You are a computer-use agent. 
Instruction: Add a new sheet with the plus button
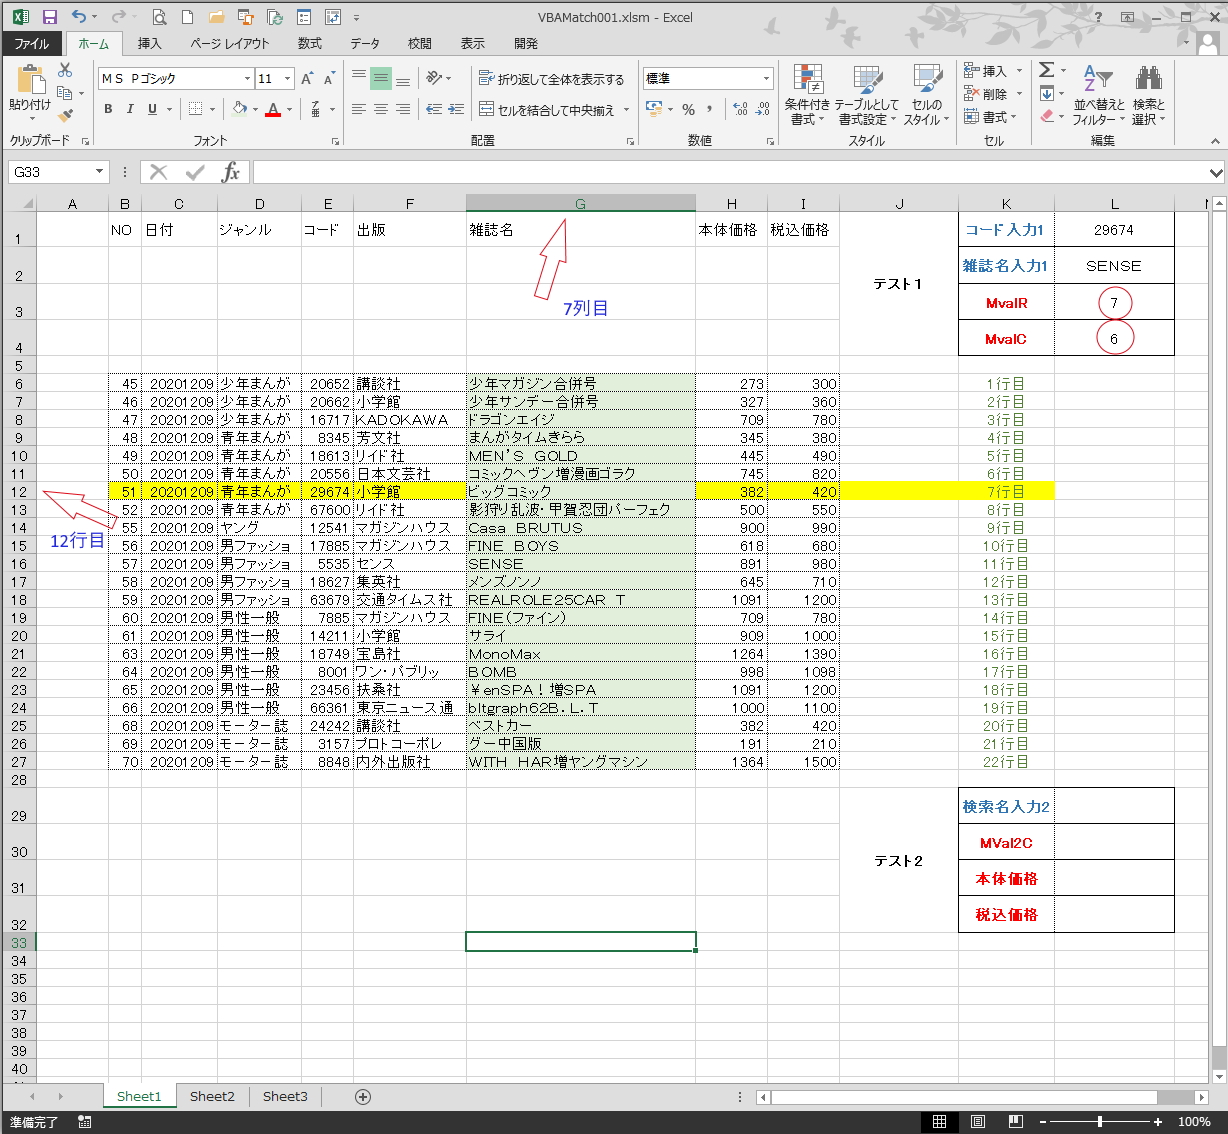(x=363, y=1097)
